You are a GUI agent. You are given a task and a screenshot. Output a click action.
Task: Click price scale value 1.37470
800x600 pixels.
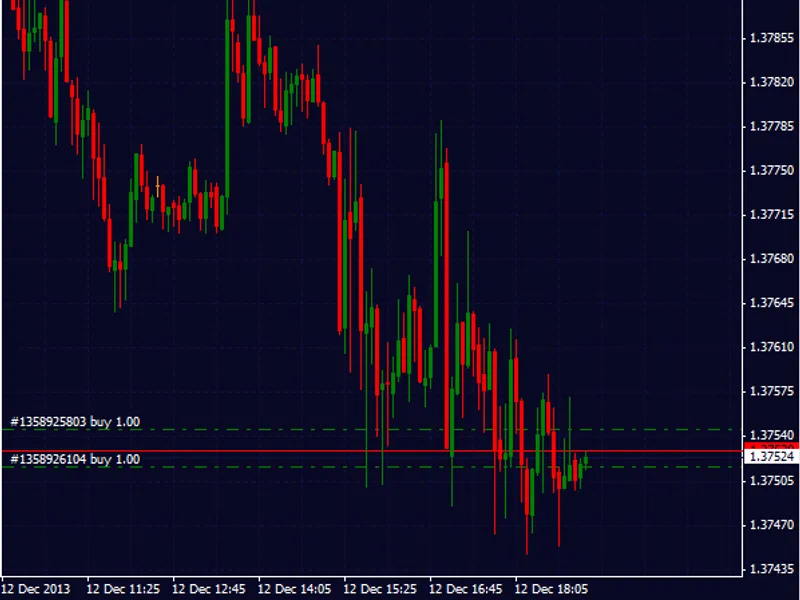coord(772,524)
